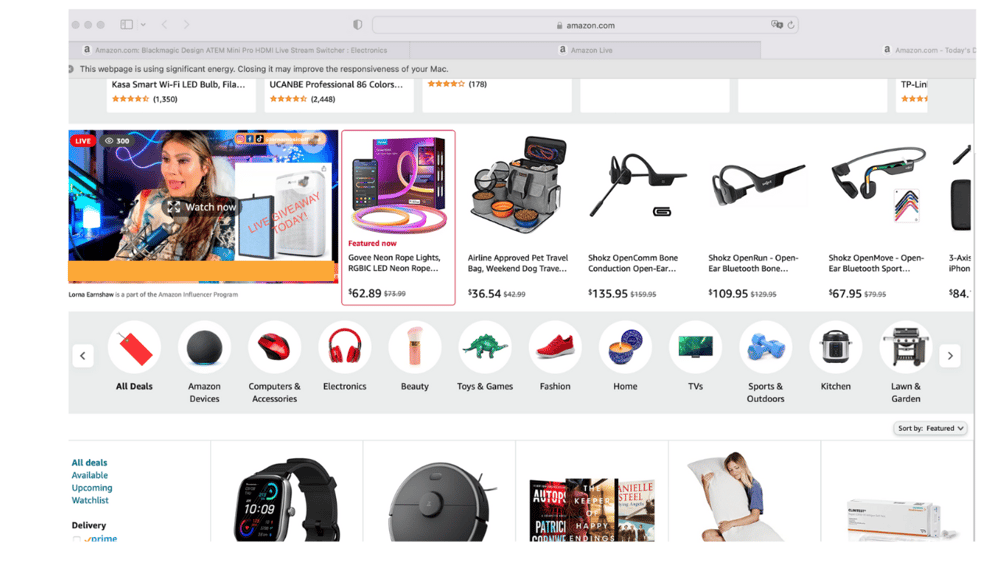The height and width of the screenshot is (562, 1000).
Task: Open UCANBE Professional 86 Colors product
Action: (336, 84)
